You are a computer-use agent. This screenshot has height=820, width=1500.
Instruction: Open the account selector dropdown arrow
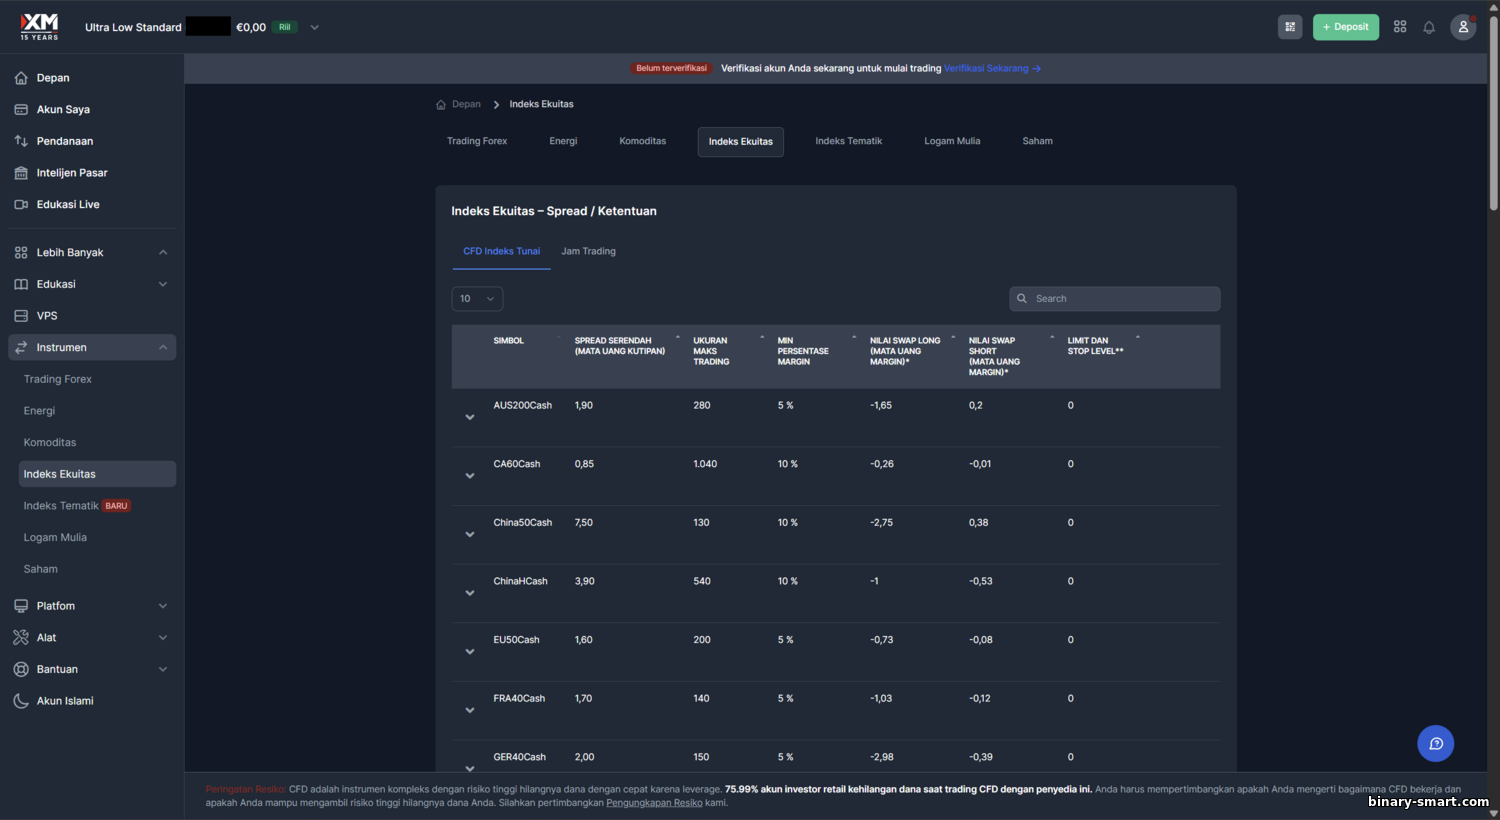click(x=314, y=28)
